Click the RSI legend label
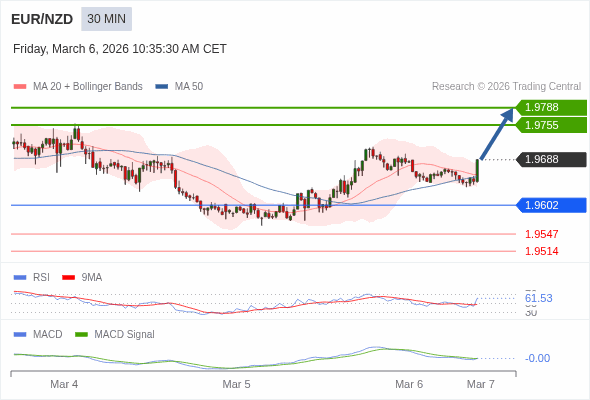The image size is (590, 400). tap(41, 278)
